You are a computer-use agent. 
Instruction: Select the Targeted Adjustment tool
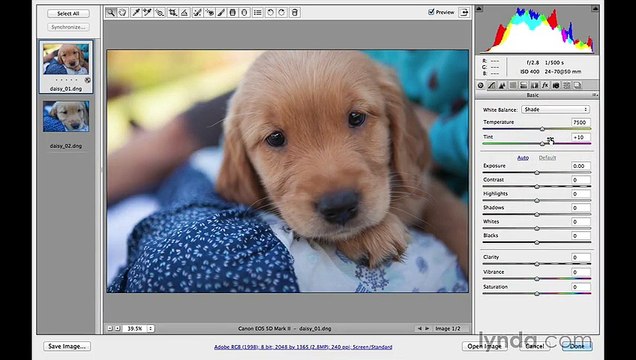(159, 13)
